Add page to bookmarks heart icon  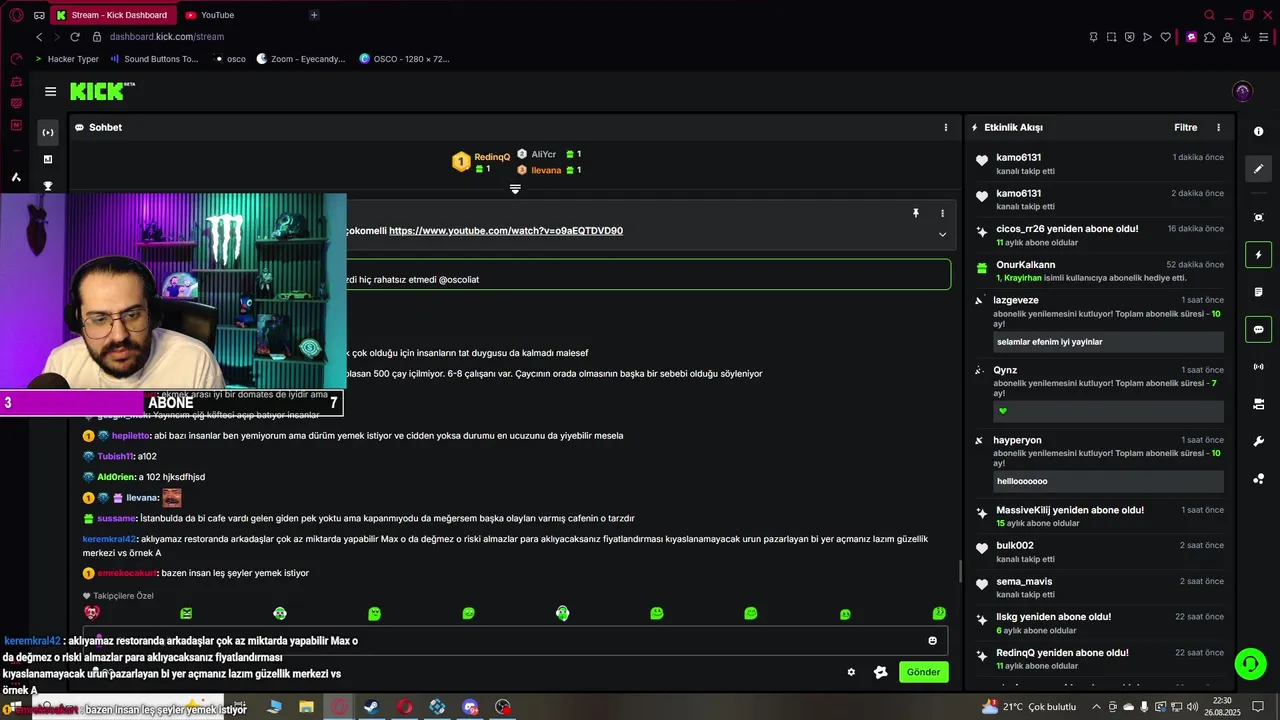point(1165,37)
